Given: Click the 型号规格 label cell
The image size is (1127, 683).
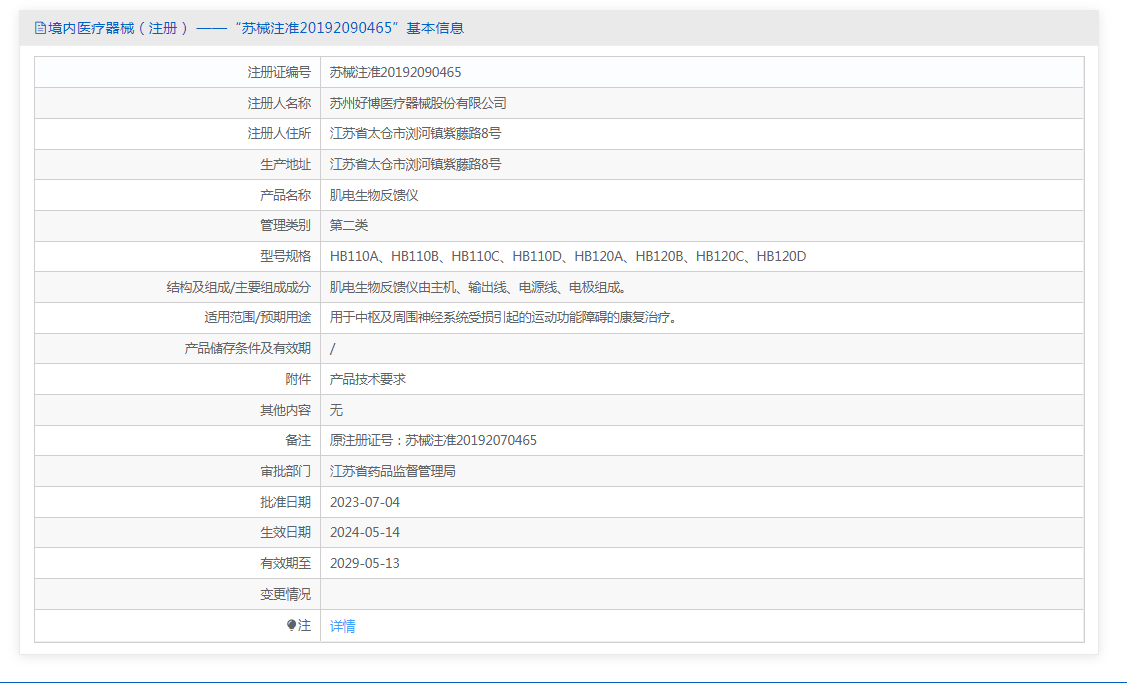Looking at the screenshot, I should pyautogui.click(x=178, y=257).
